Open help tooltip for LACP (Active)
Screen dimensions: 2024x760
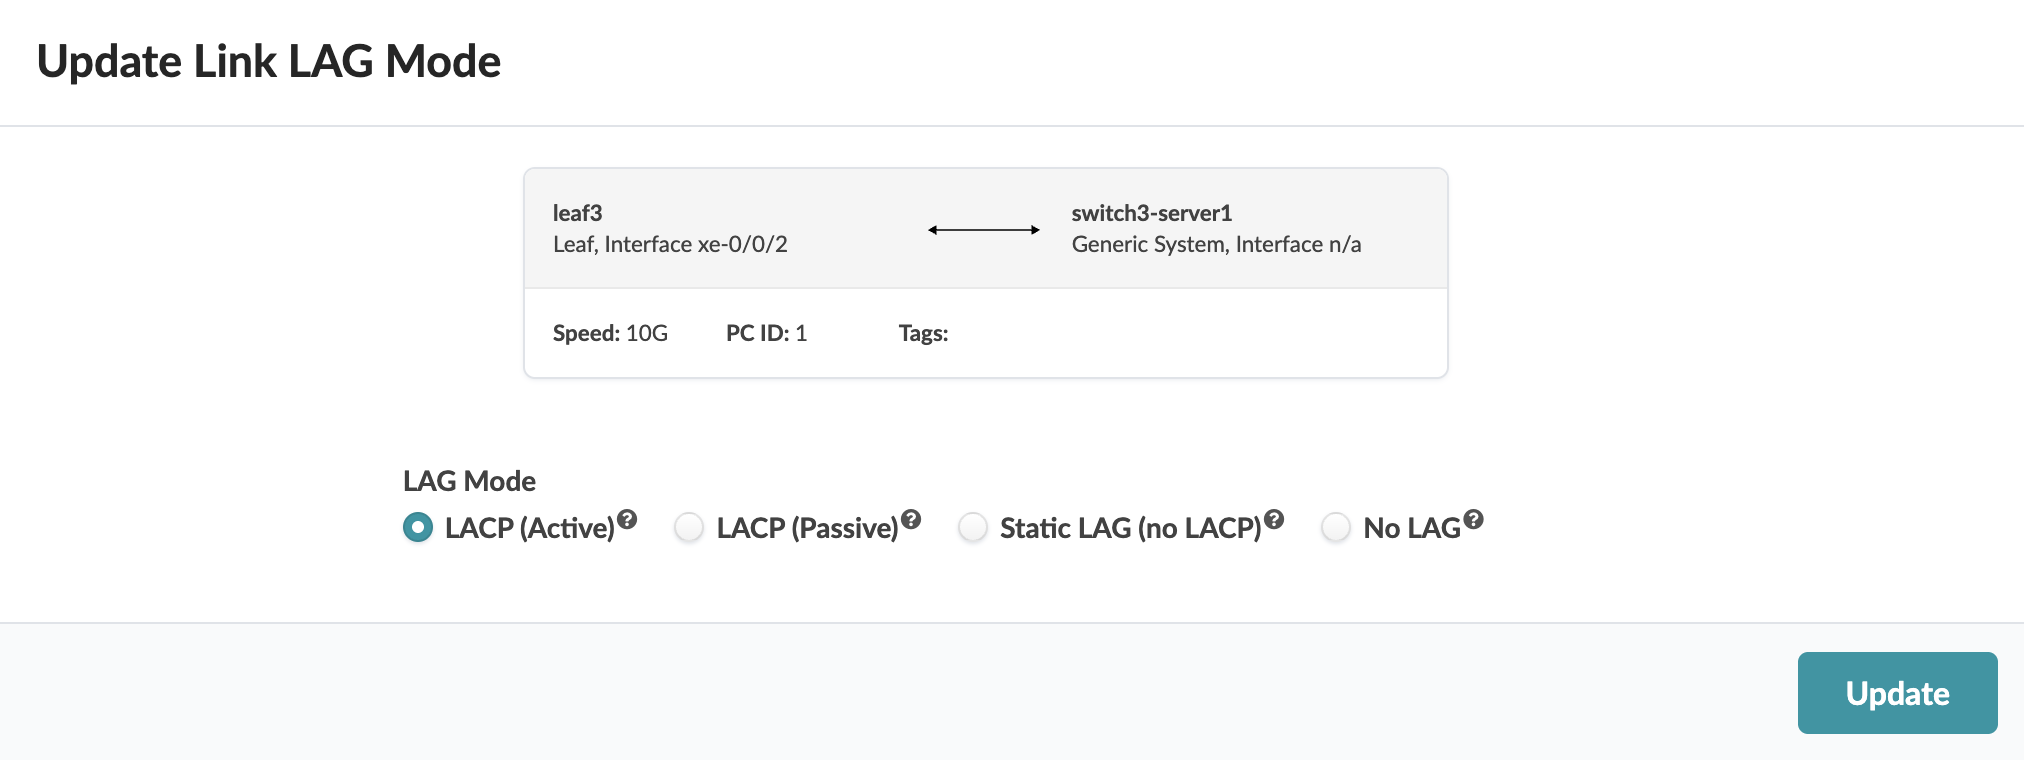click(627, 519)
